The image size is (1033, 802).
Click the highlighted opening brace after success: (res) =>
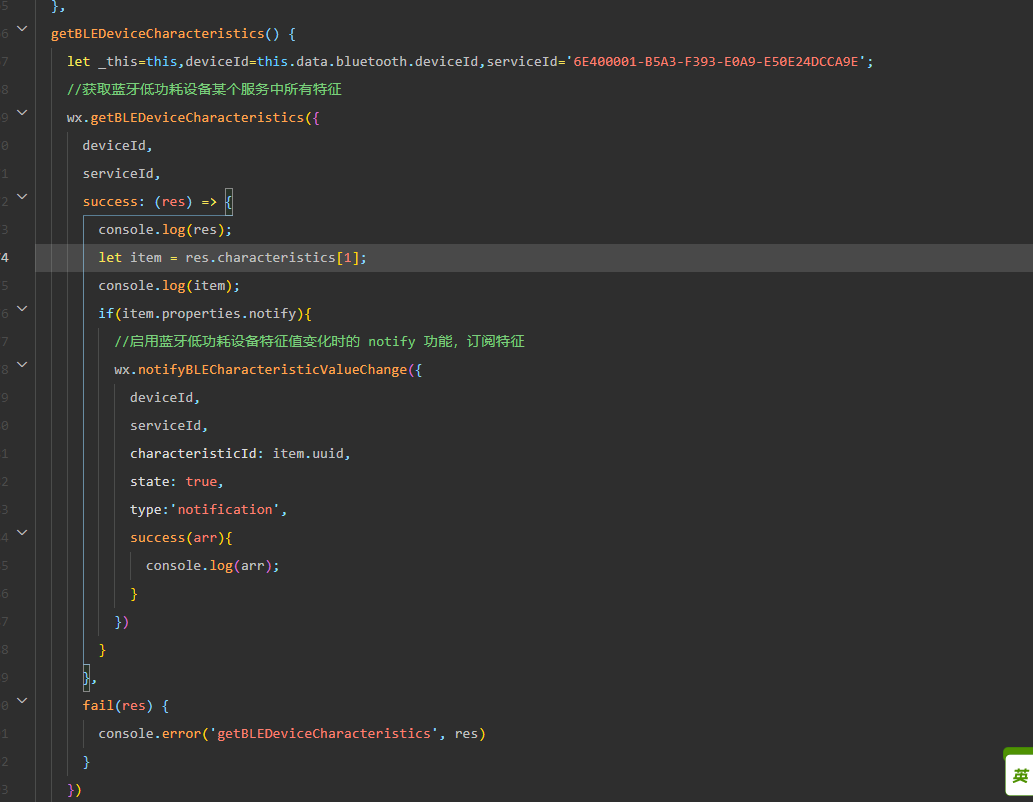[229, 202]
